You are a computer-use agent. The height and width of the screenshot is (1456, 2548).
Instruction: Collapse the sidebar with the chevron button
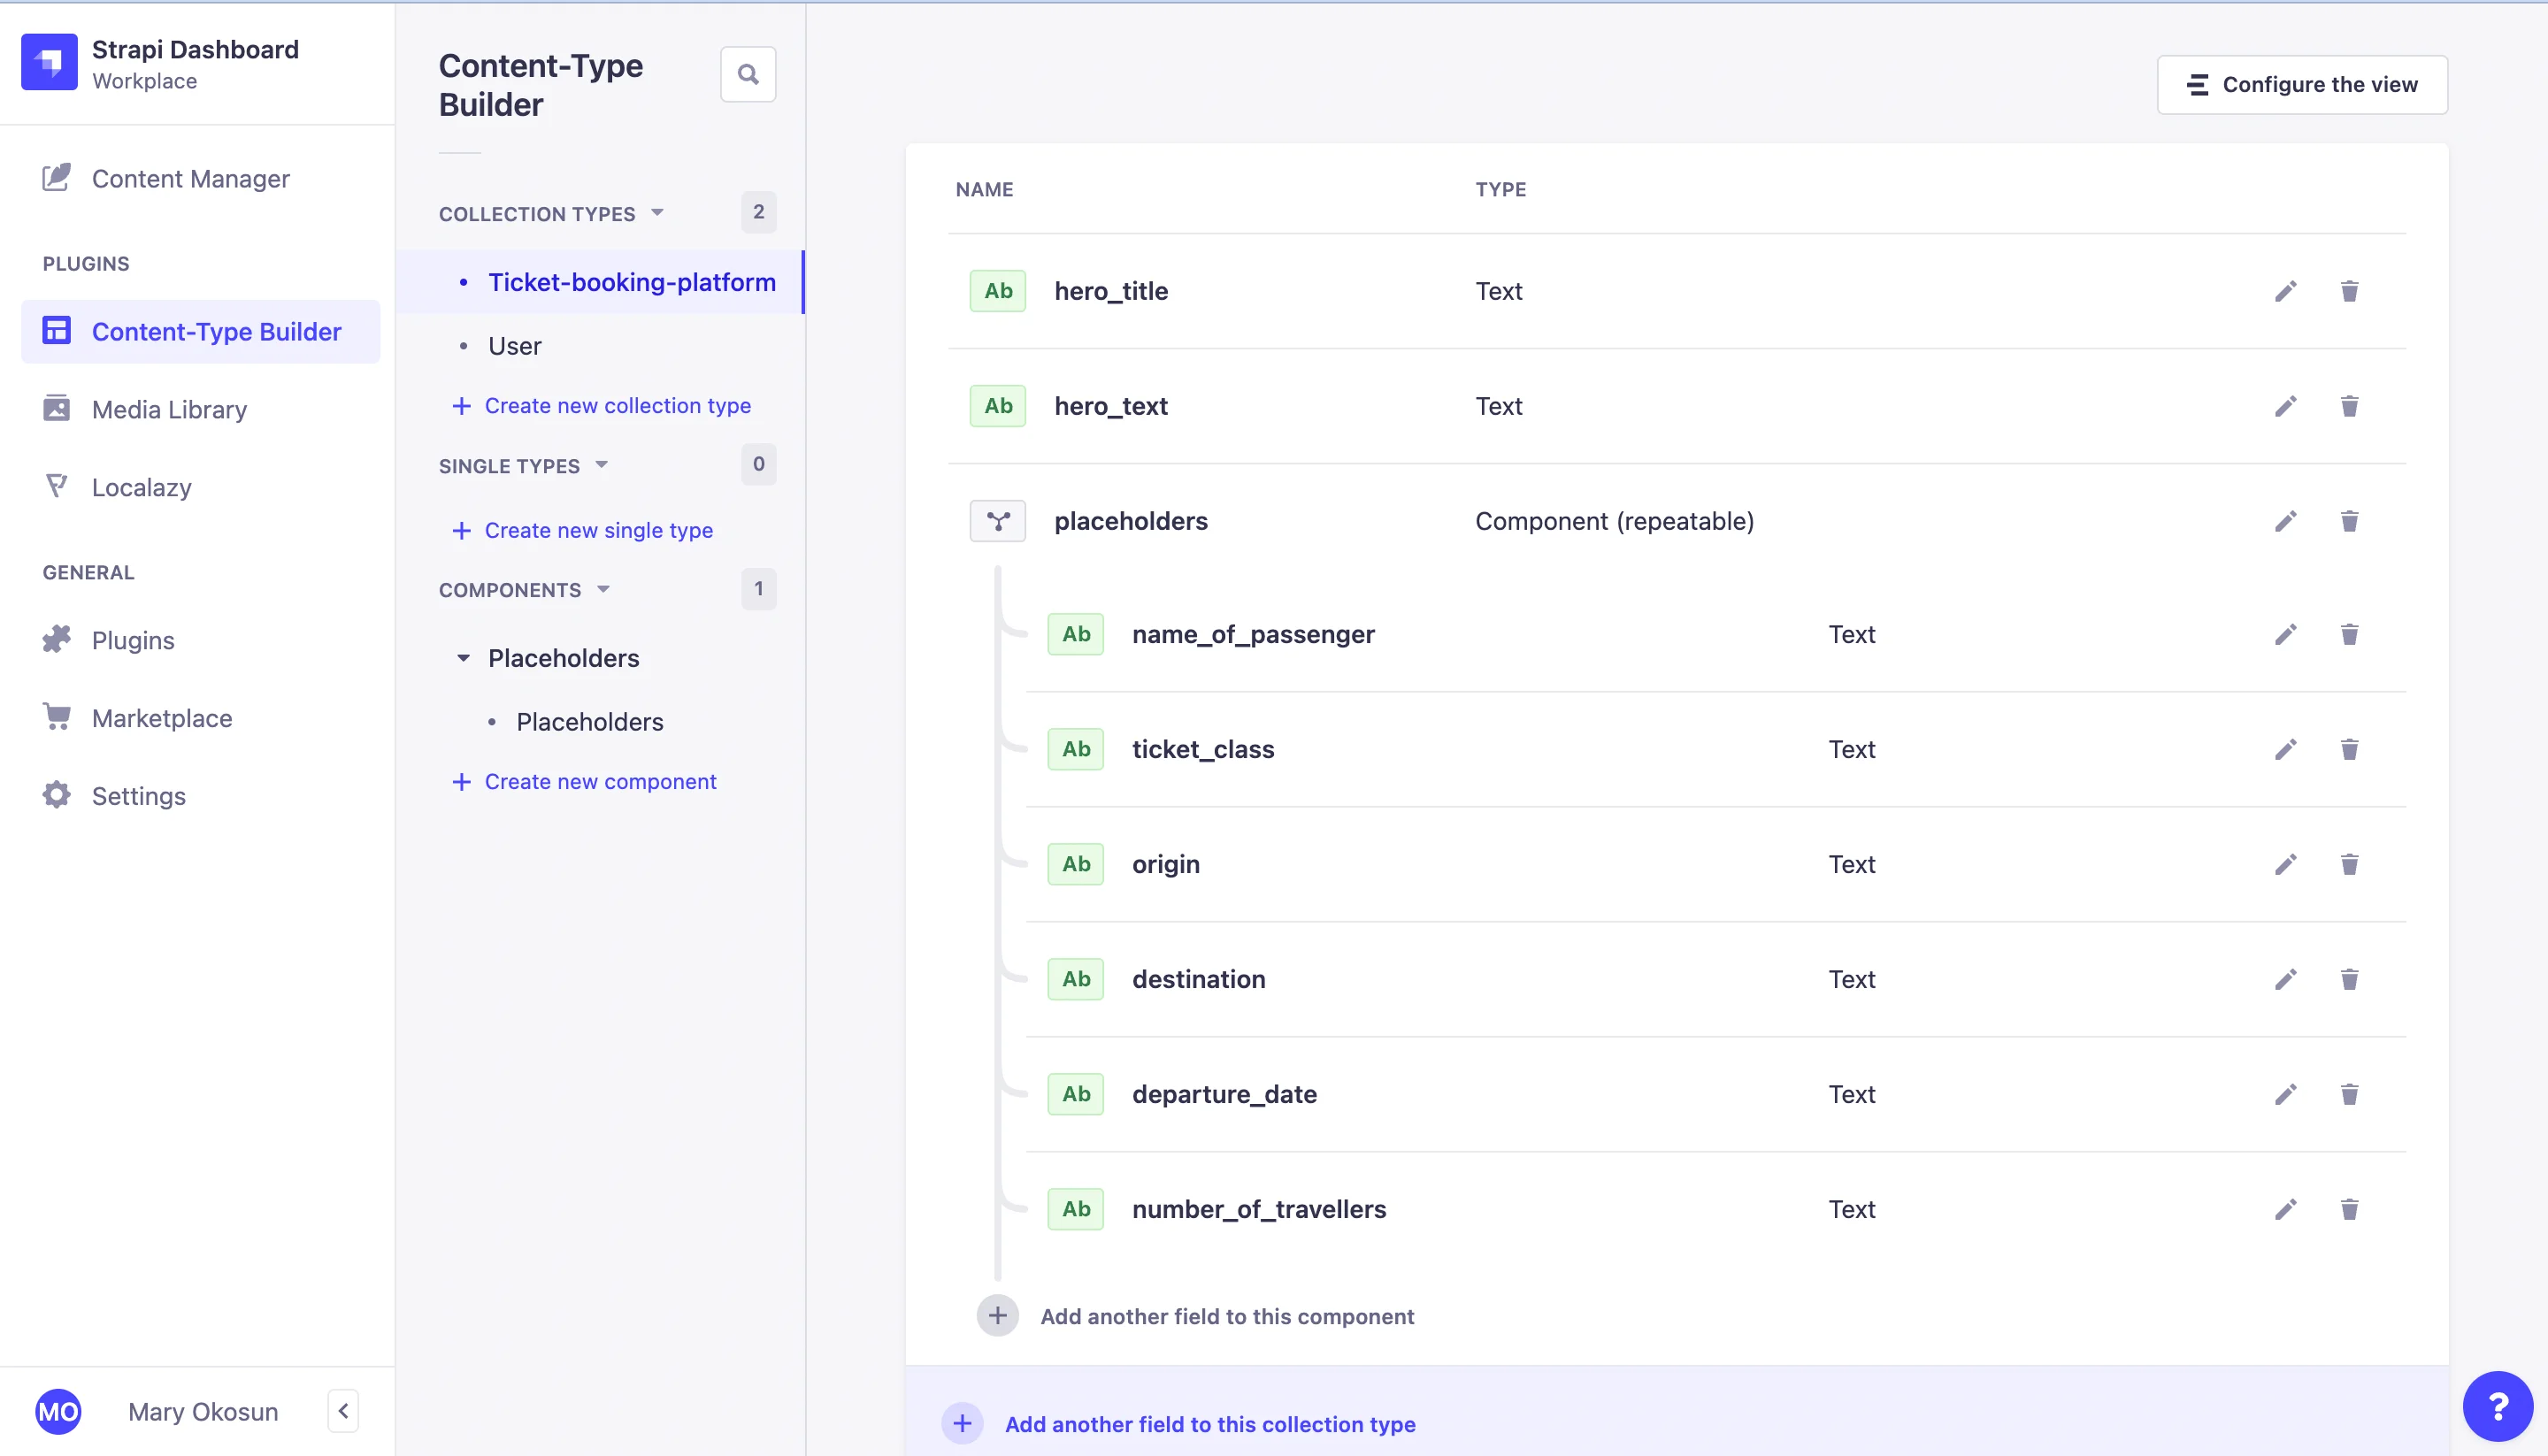point(343,1411)
